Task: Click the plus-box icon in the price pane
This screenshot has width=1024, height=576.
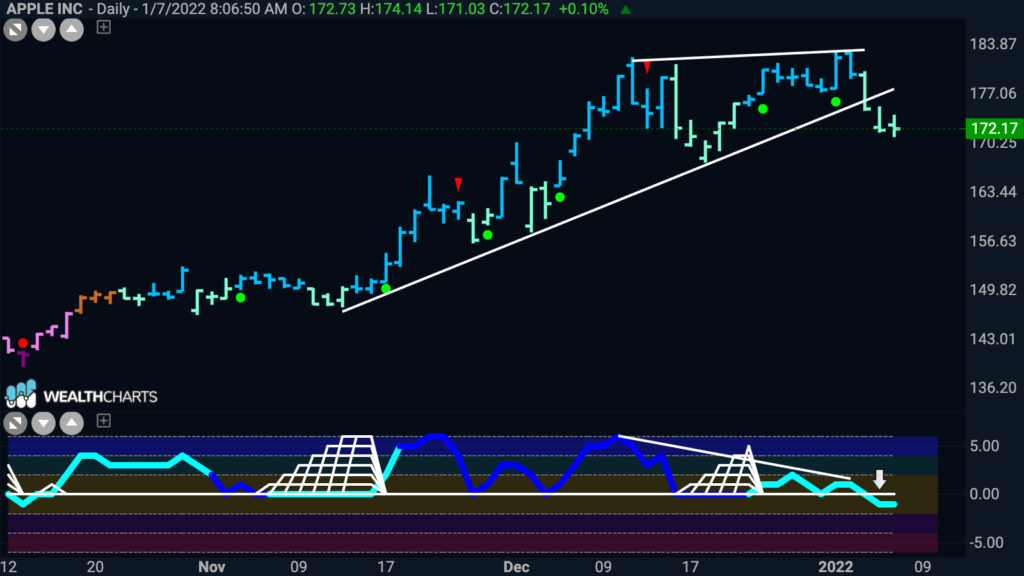Action: click(103, 27)
